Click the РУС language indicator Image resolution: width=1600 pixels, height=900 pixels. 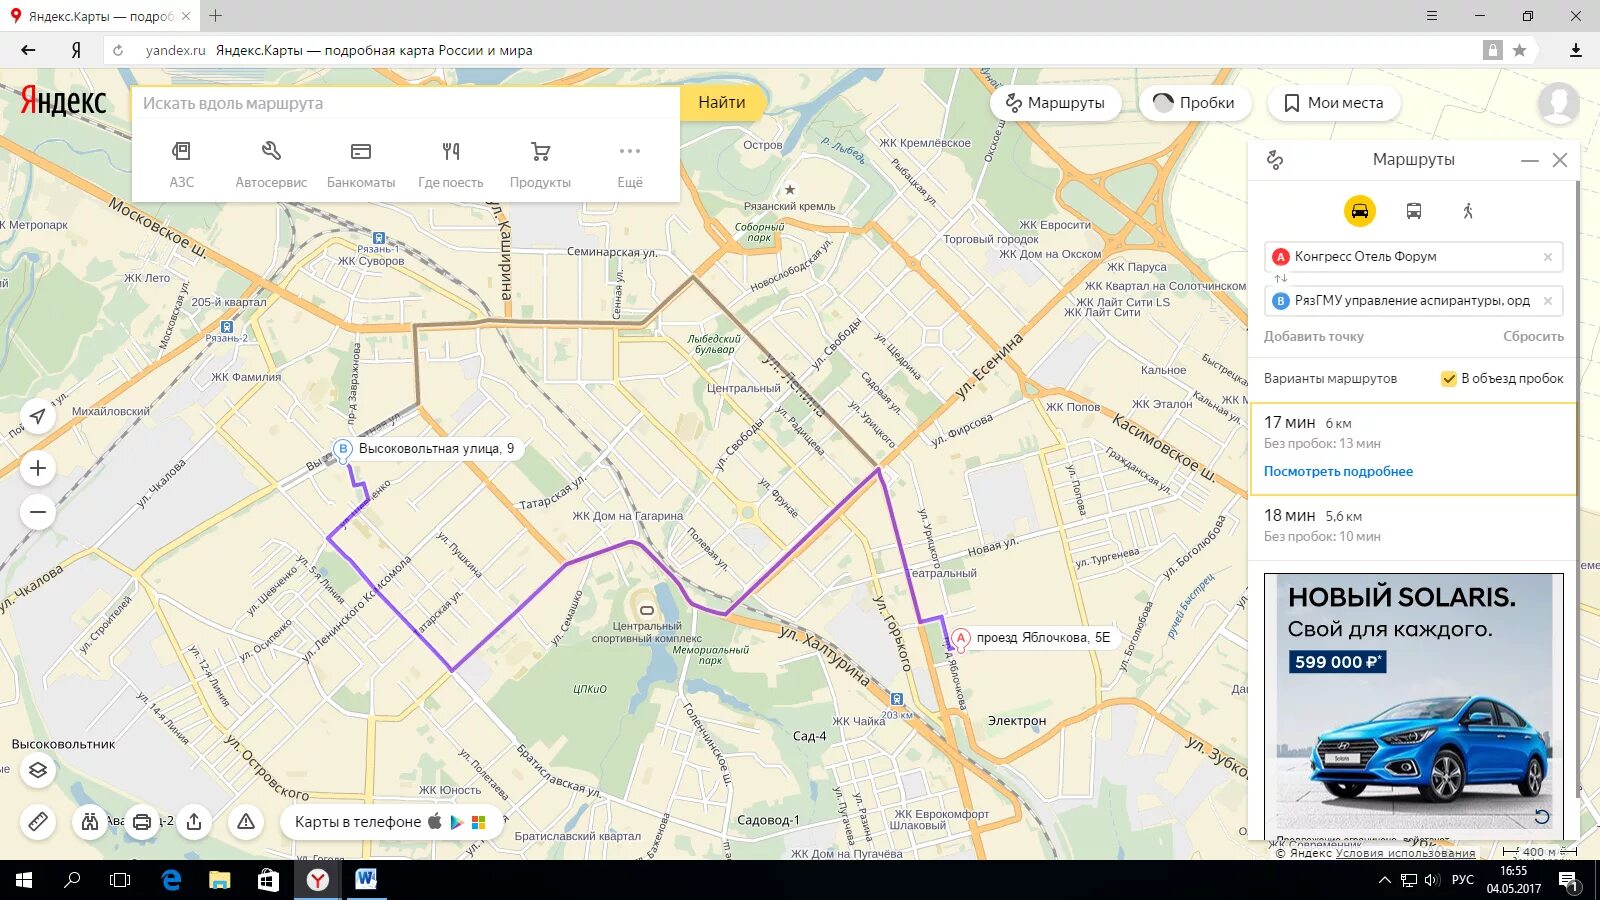pos(1463,880)
